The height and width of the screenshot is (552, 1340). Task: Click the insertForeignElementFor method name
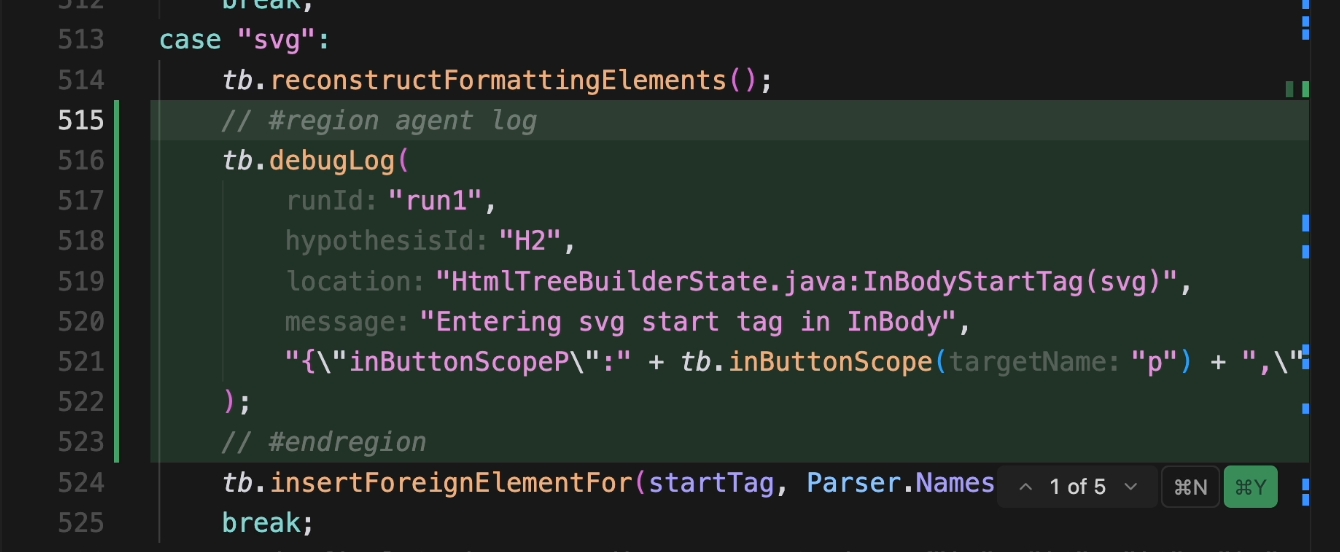click(x=450, y=483)
